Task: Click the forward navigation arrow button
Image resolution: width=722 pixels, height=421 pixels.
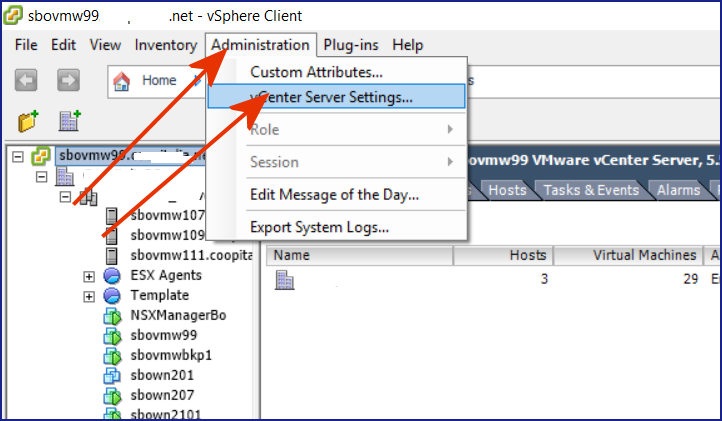Action: pos(68,80)
